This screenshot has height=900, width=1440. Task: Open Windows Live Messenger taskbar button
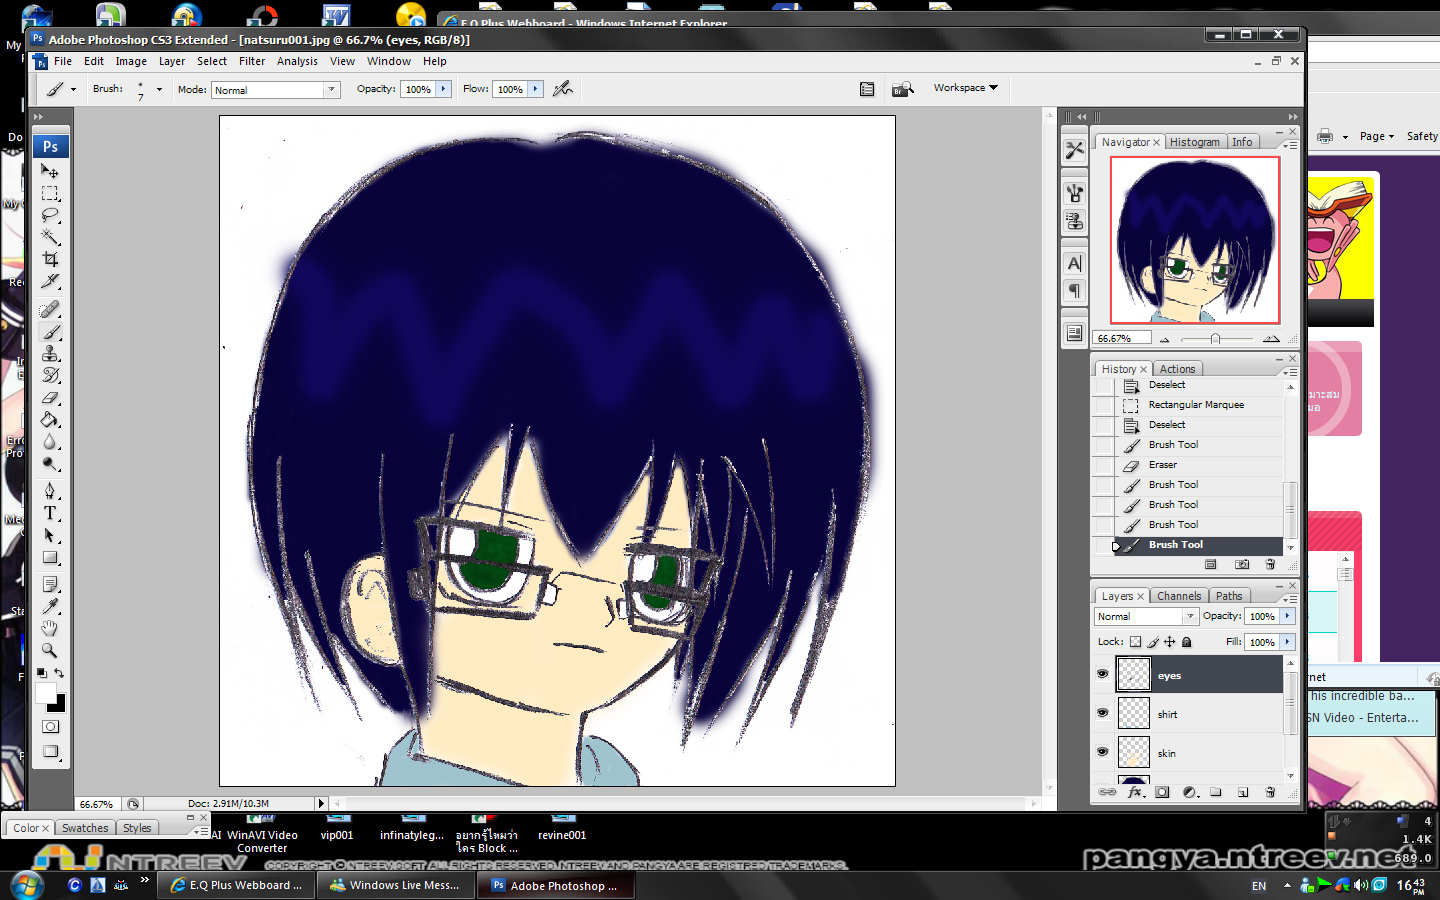397,885
